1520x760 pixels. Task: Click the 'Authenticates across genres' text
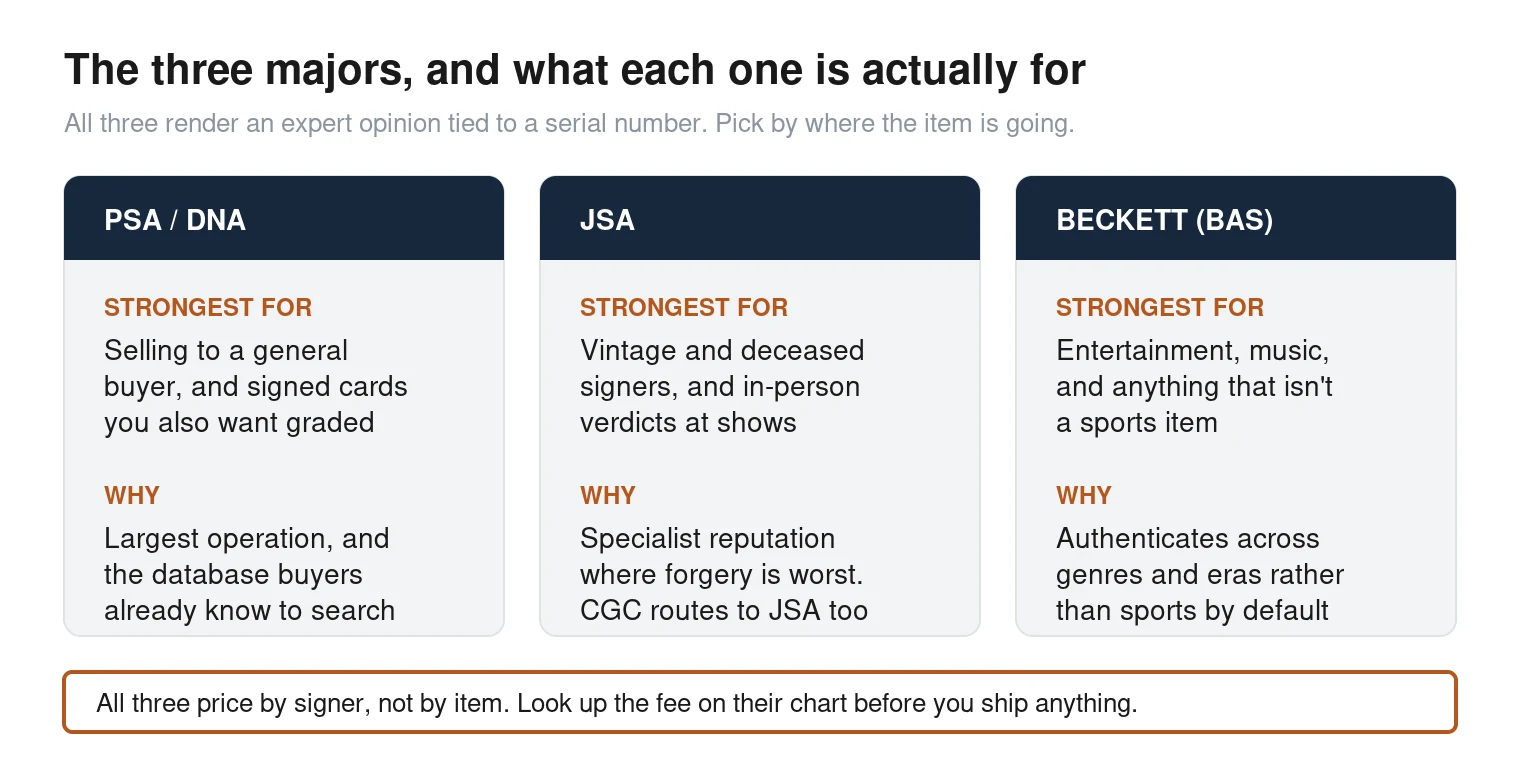tap(1200, 575)
